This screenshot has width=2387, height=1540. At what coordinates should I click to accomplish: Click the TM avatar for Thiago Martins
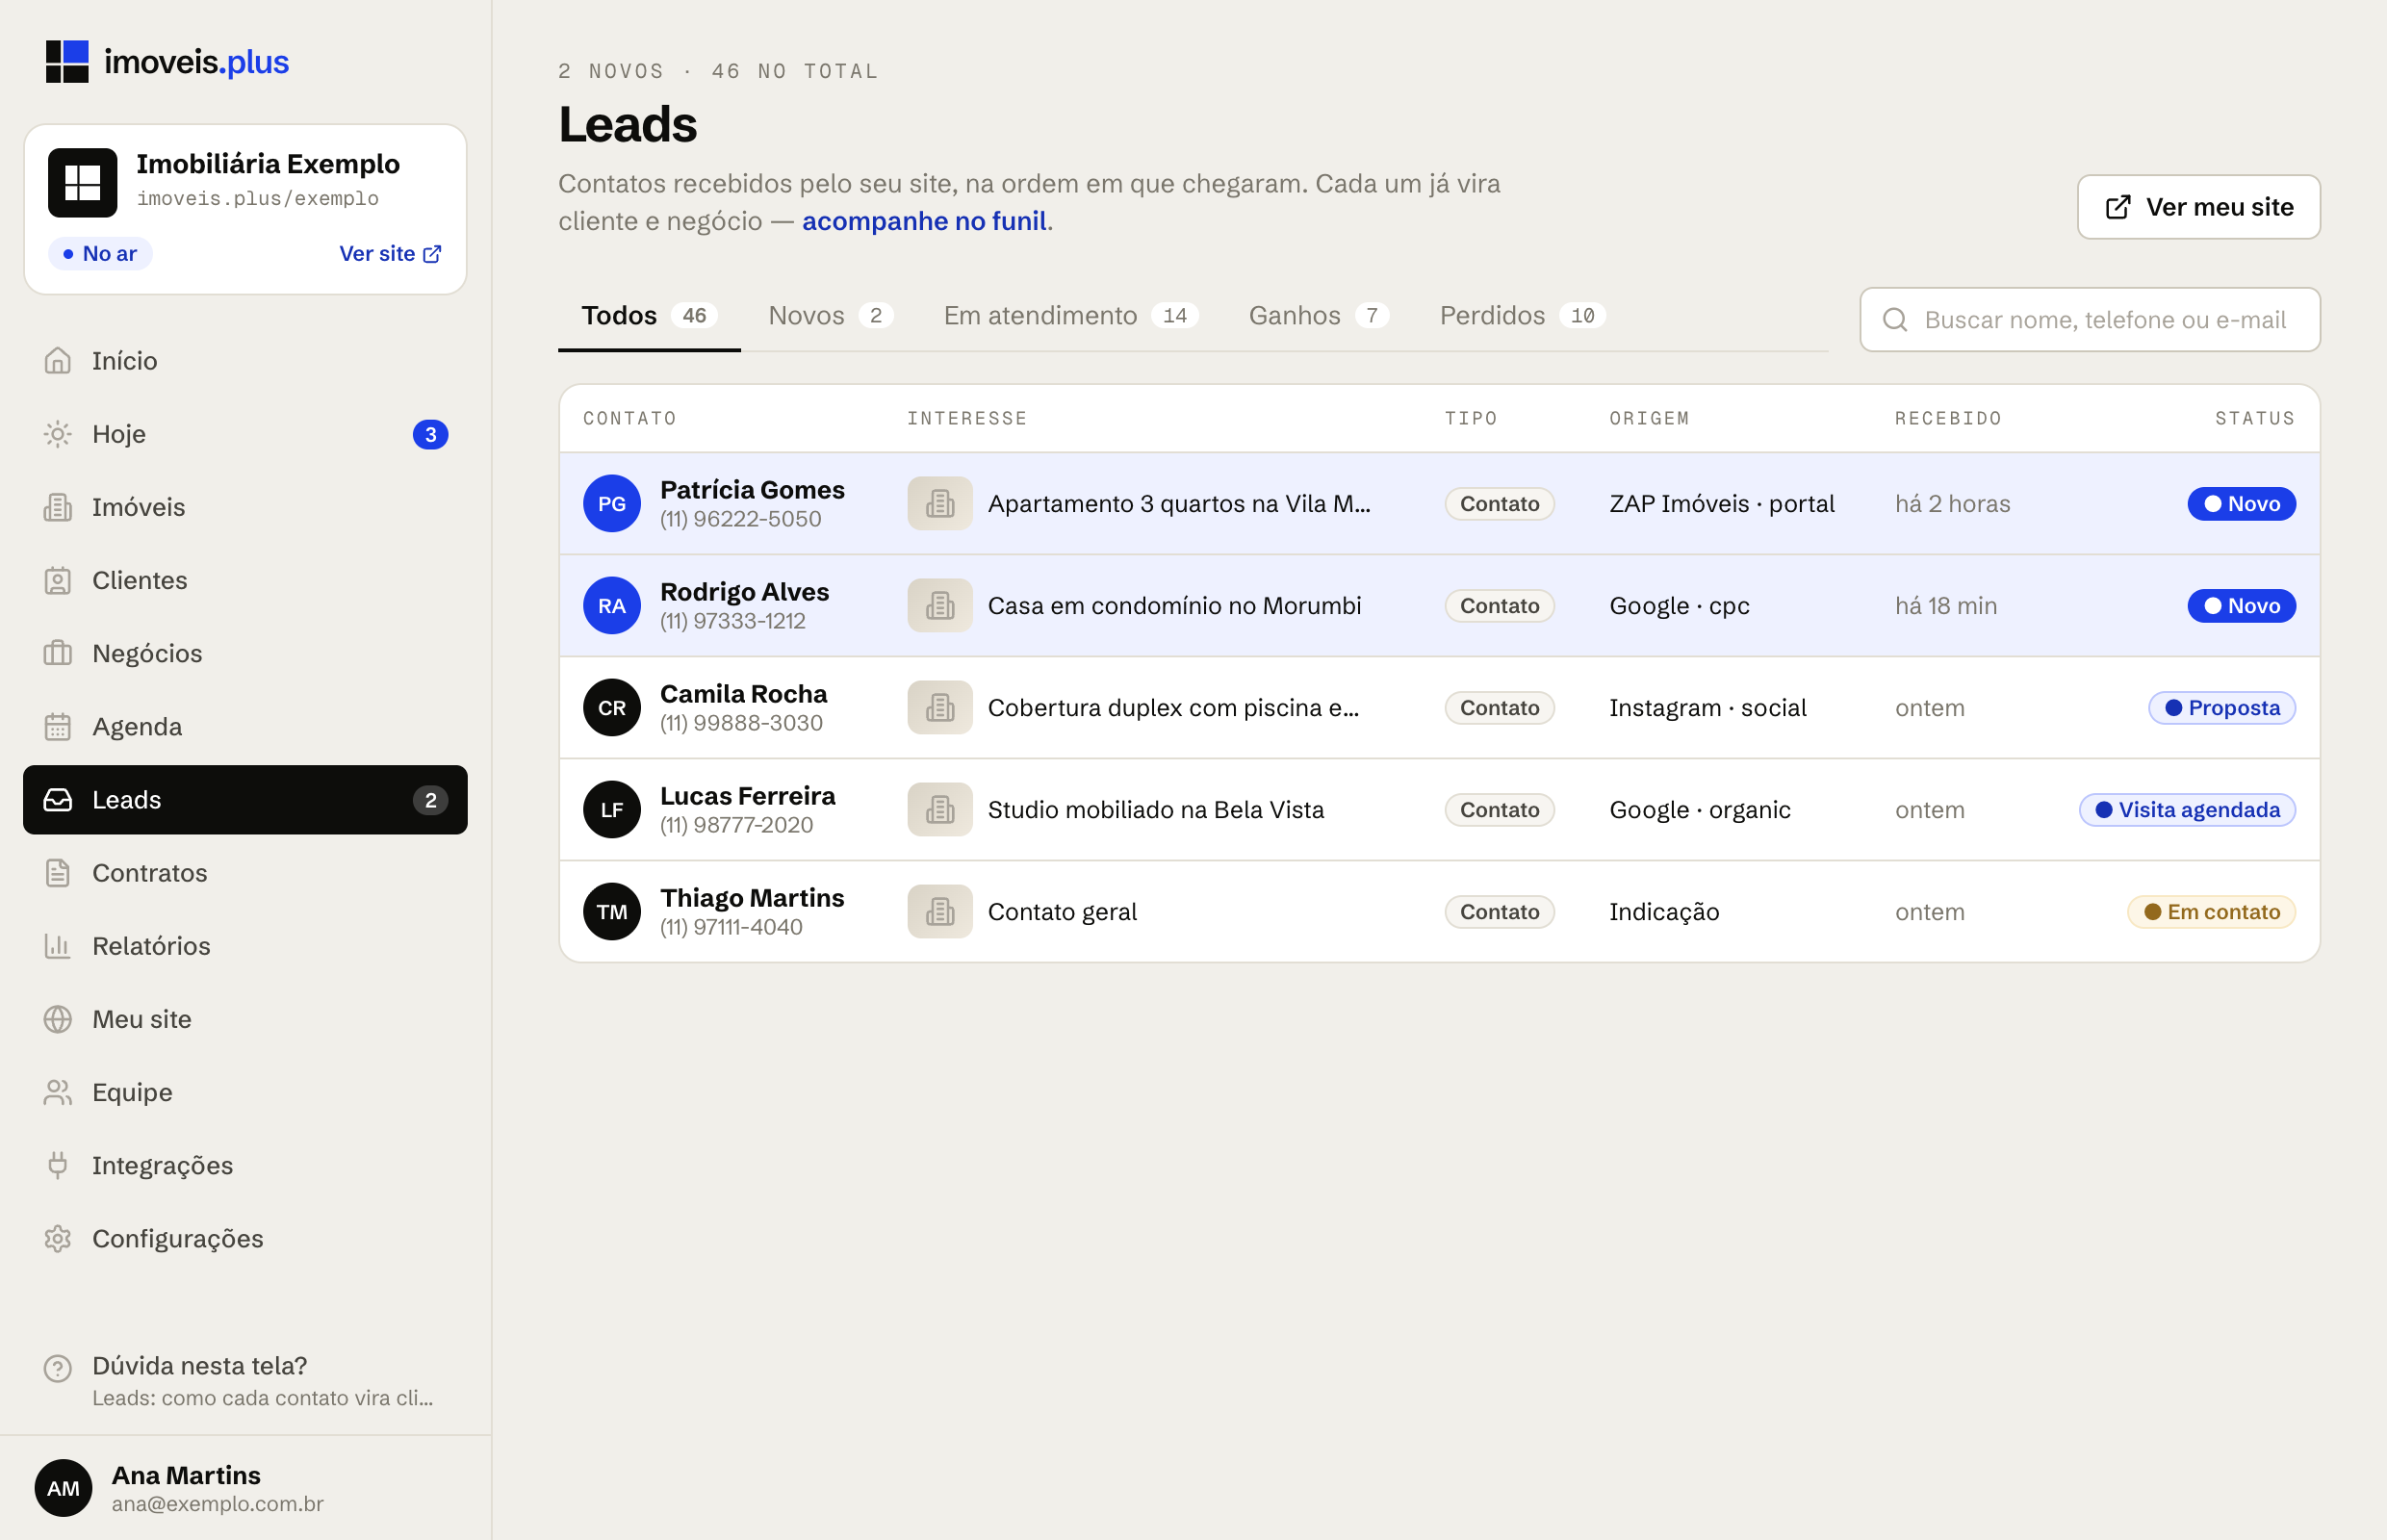[x=612, y=912]
